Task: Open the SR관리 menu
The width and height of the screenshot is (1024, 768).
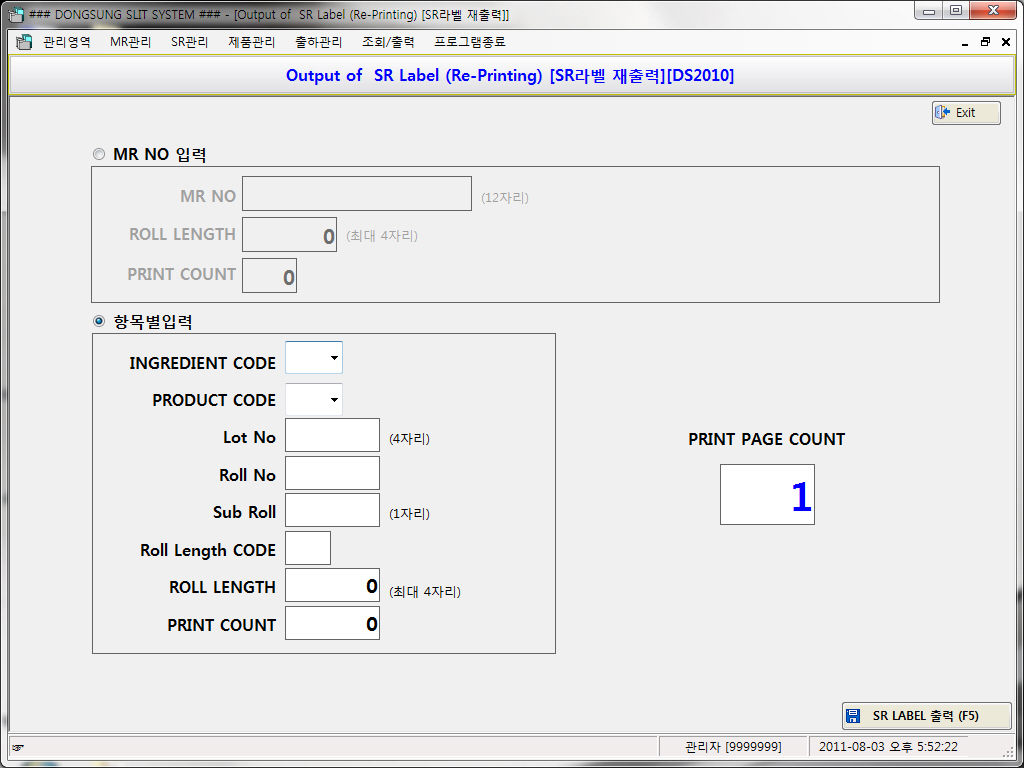Action: (x=189, y=42)
